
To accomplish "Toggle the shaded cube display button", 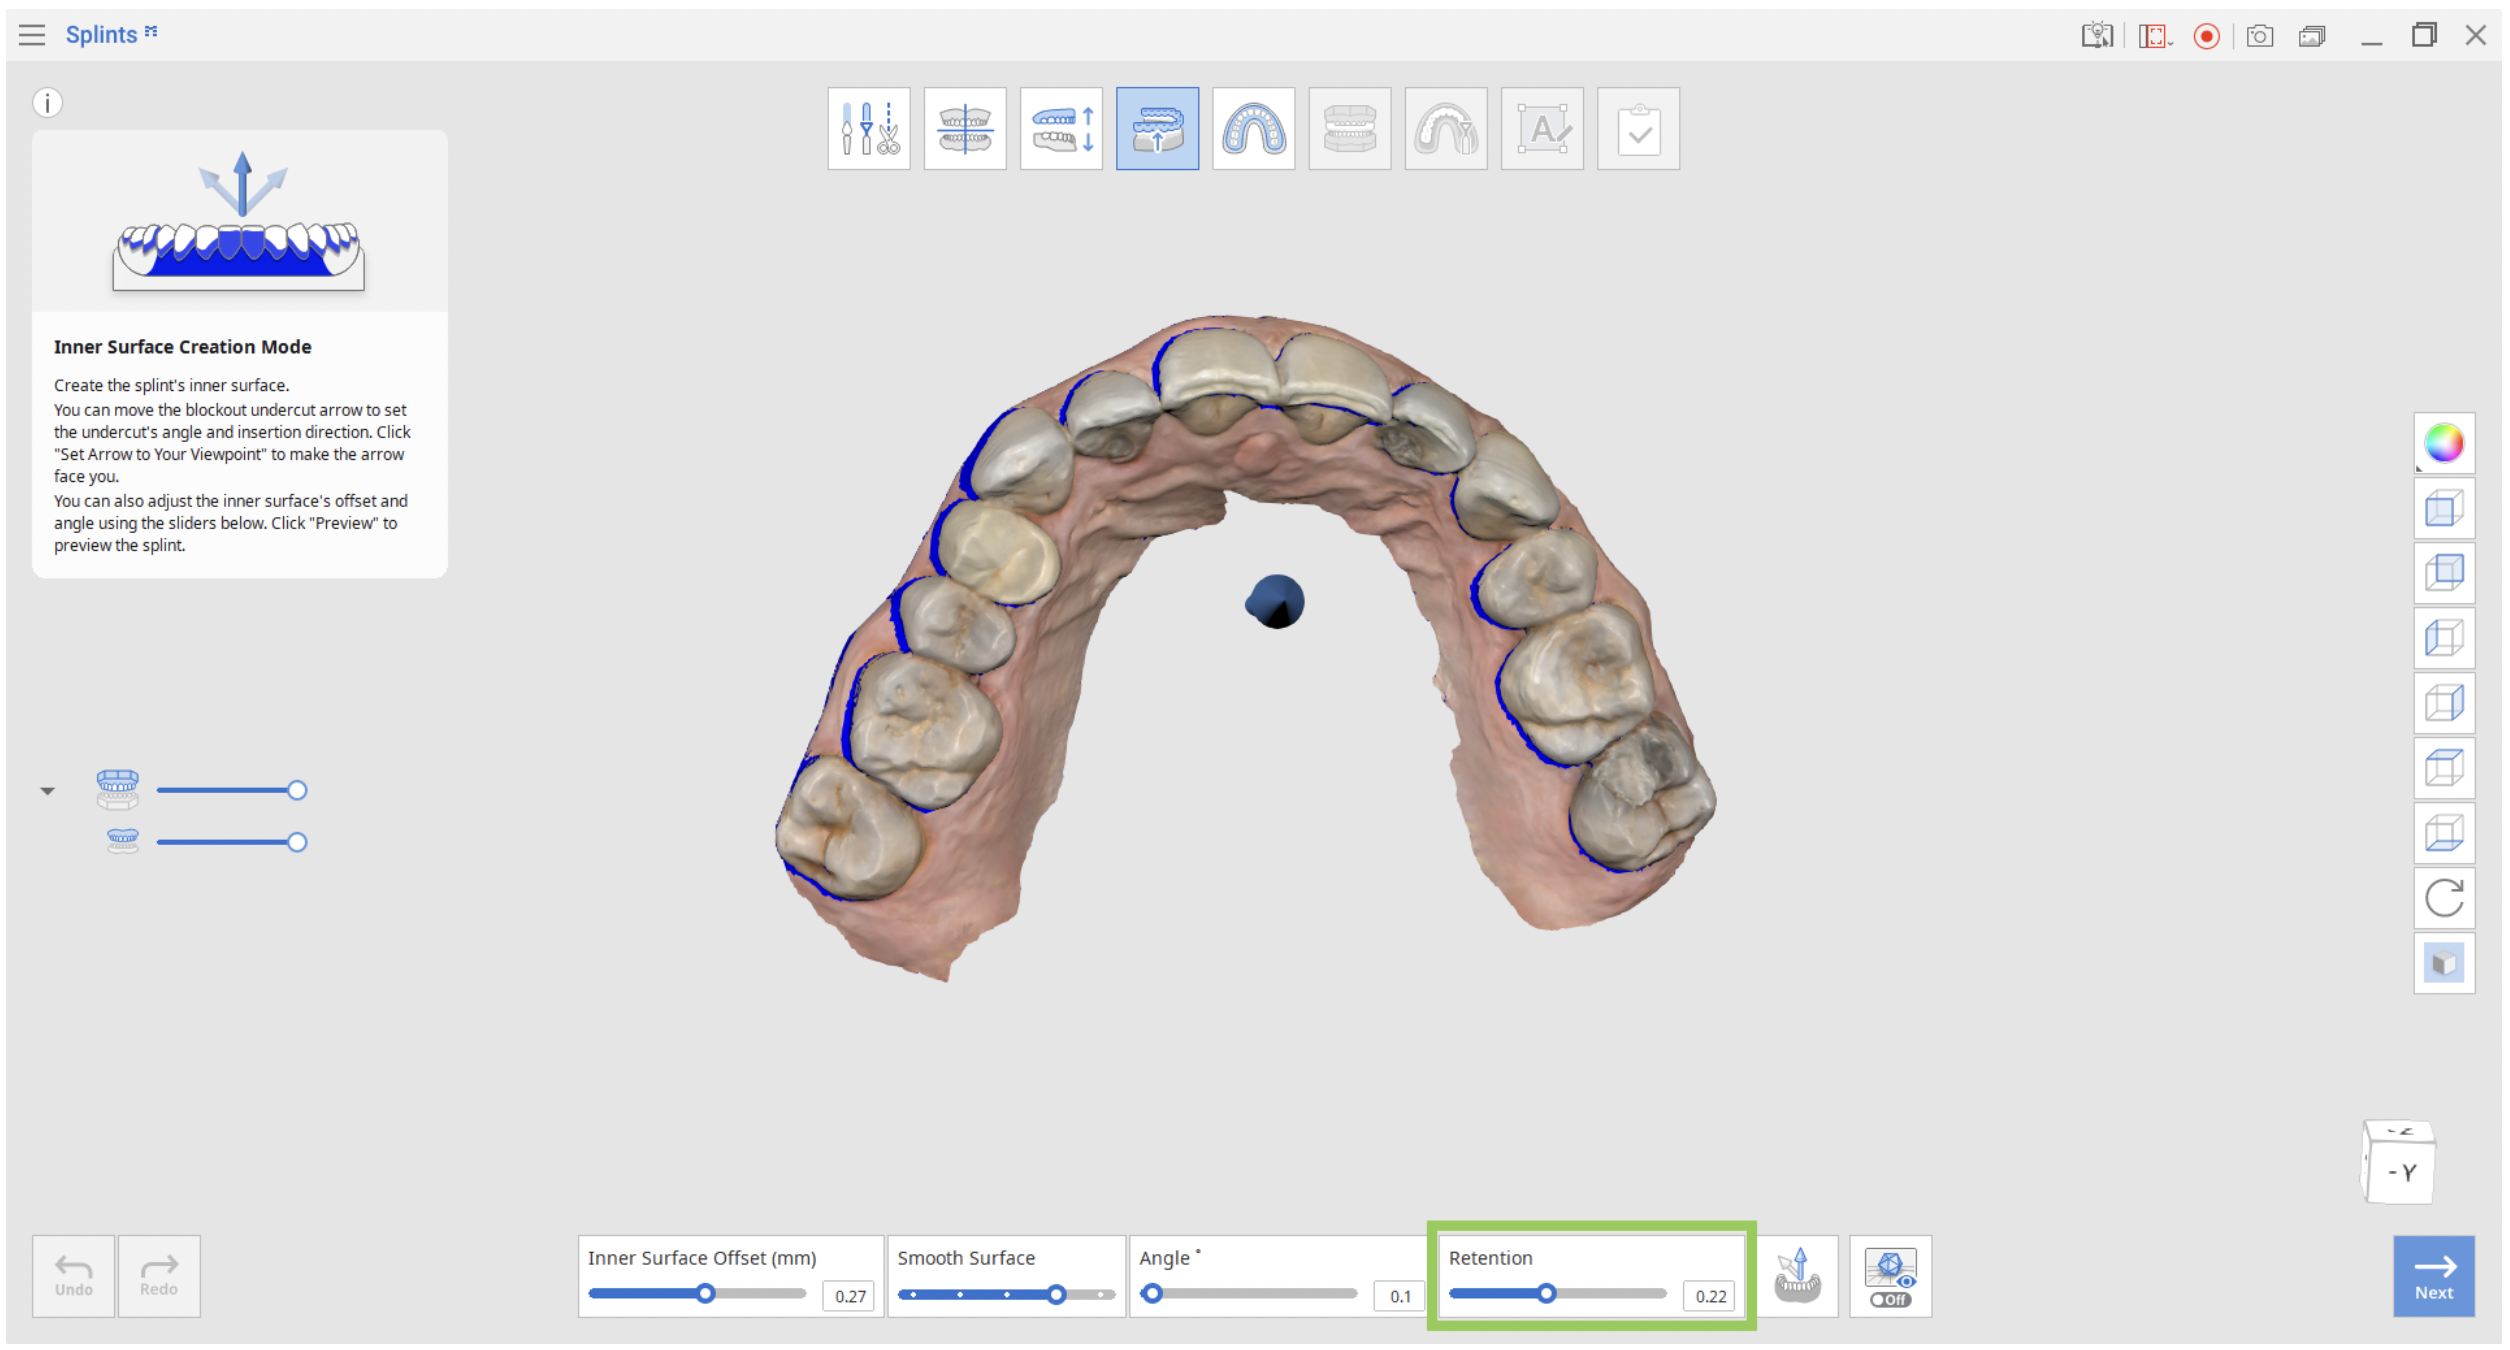I will 2443,963.
